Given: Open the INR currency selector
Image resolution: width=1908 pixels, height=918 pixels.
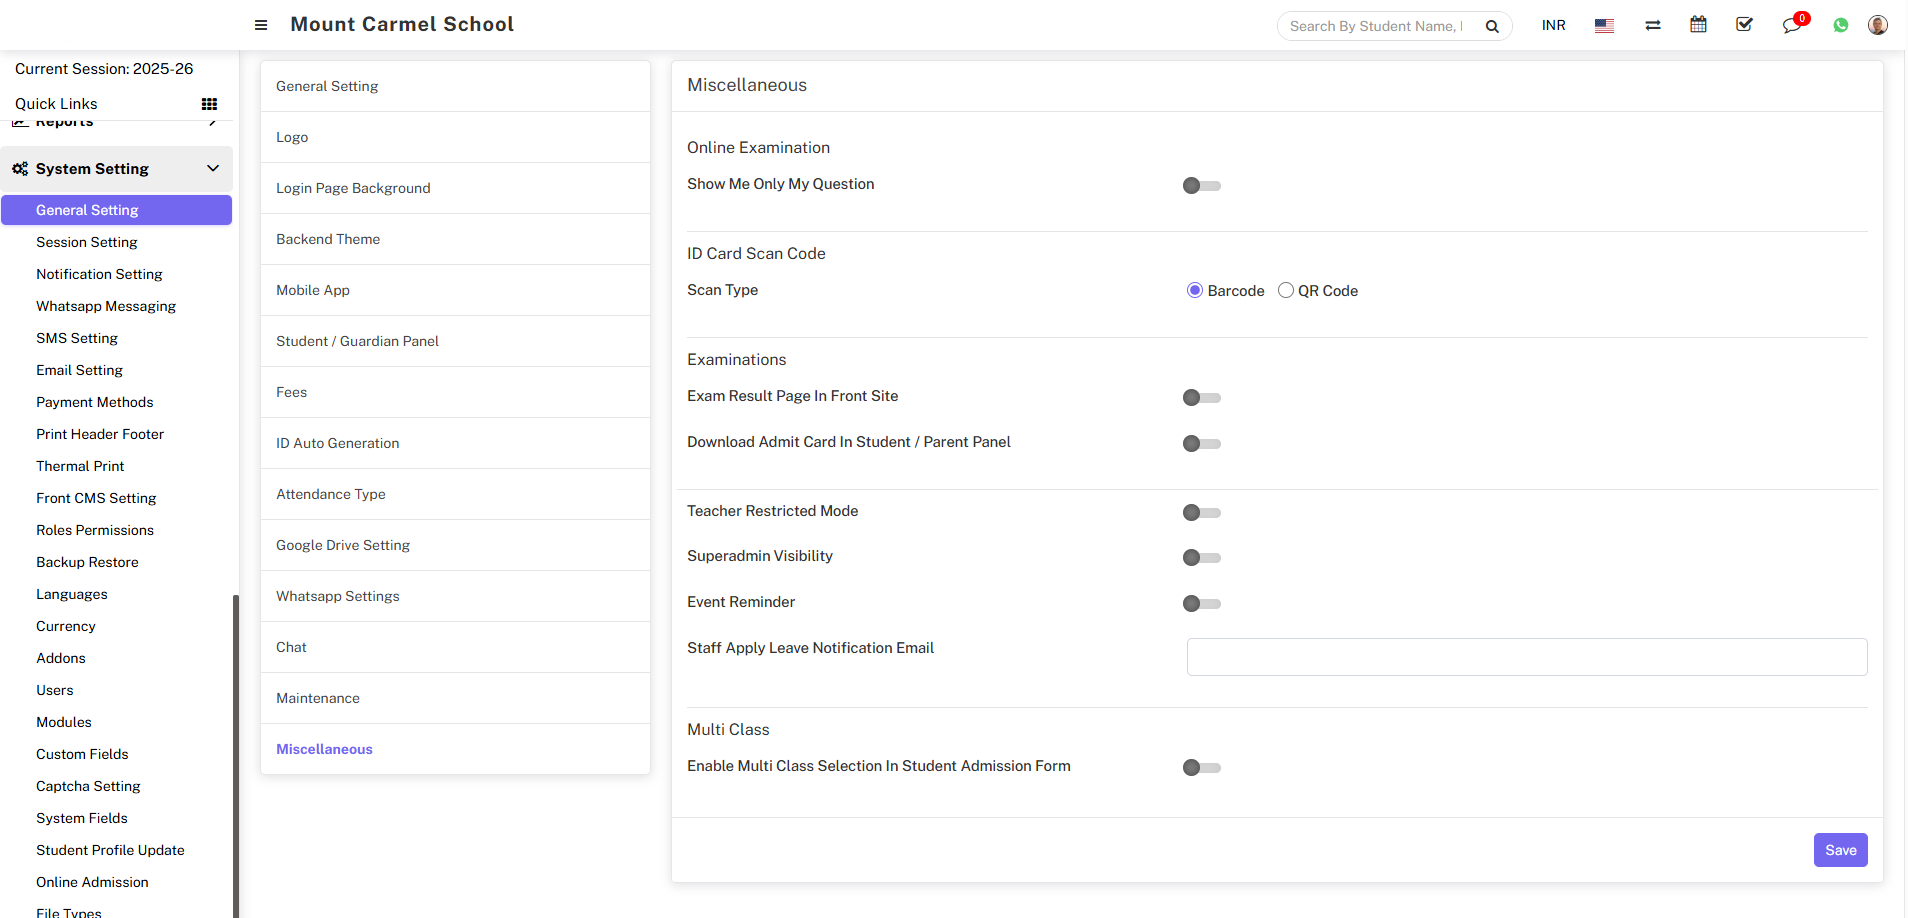Looking at the screenshot, I should (x=1553, y=26).
